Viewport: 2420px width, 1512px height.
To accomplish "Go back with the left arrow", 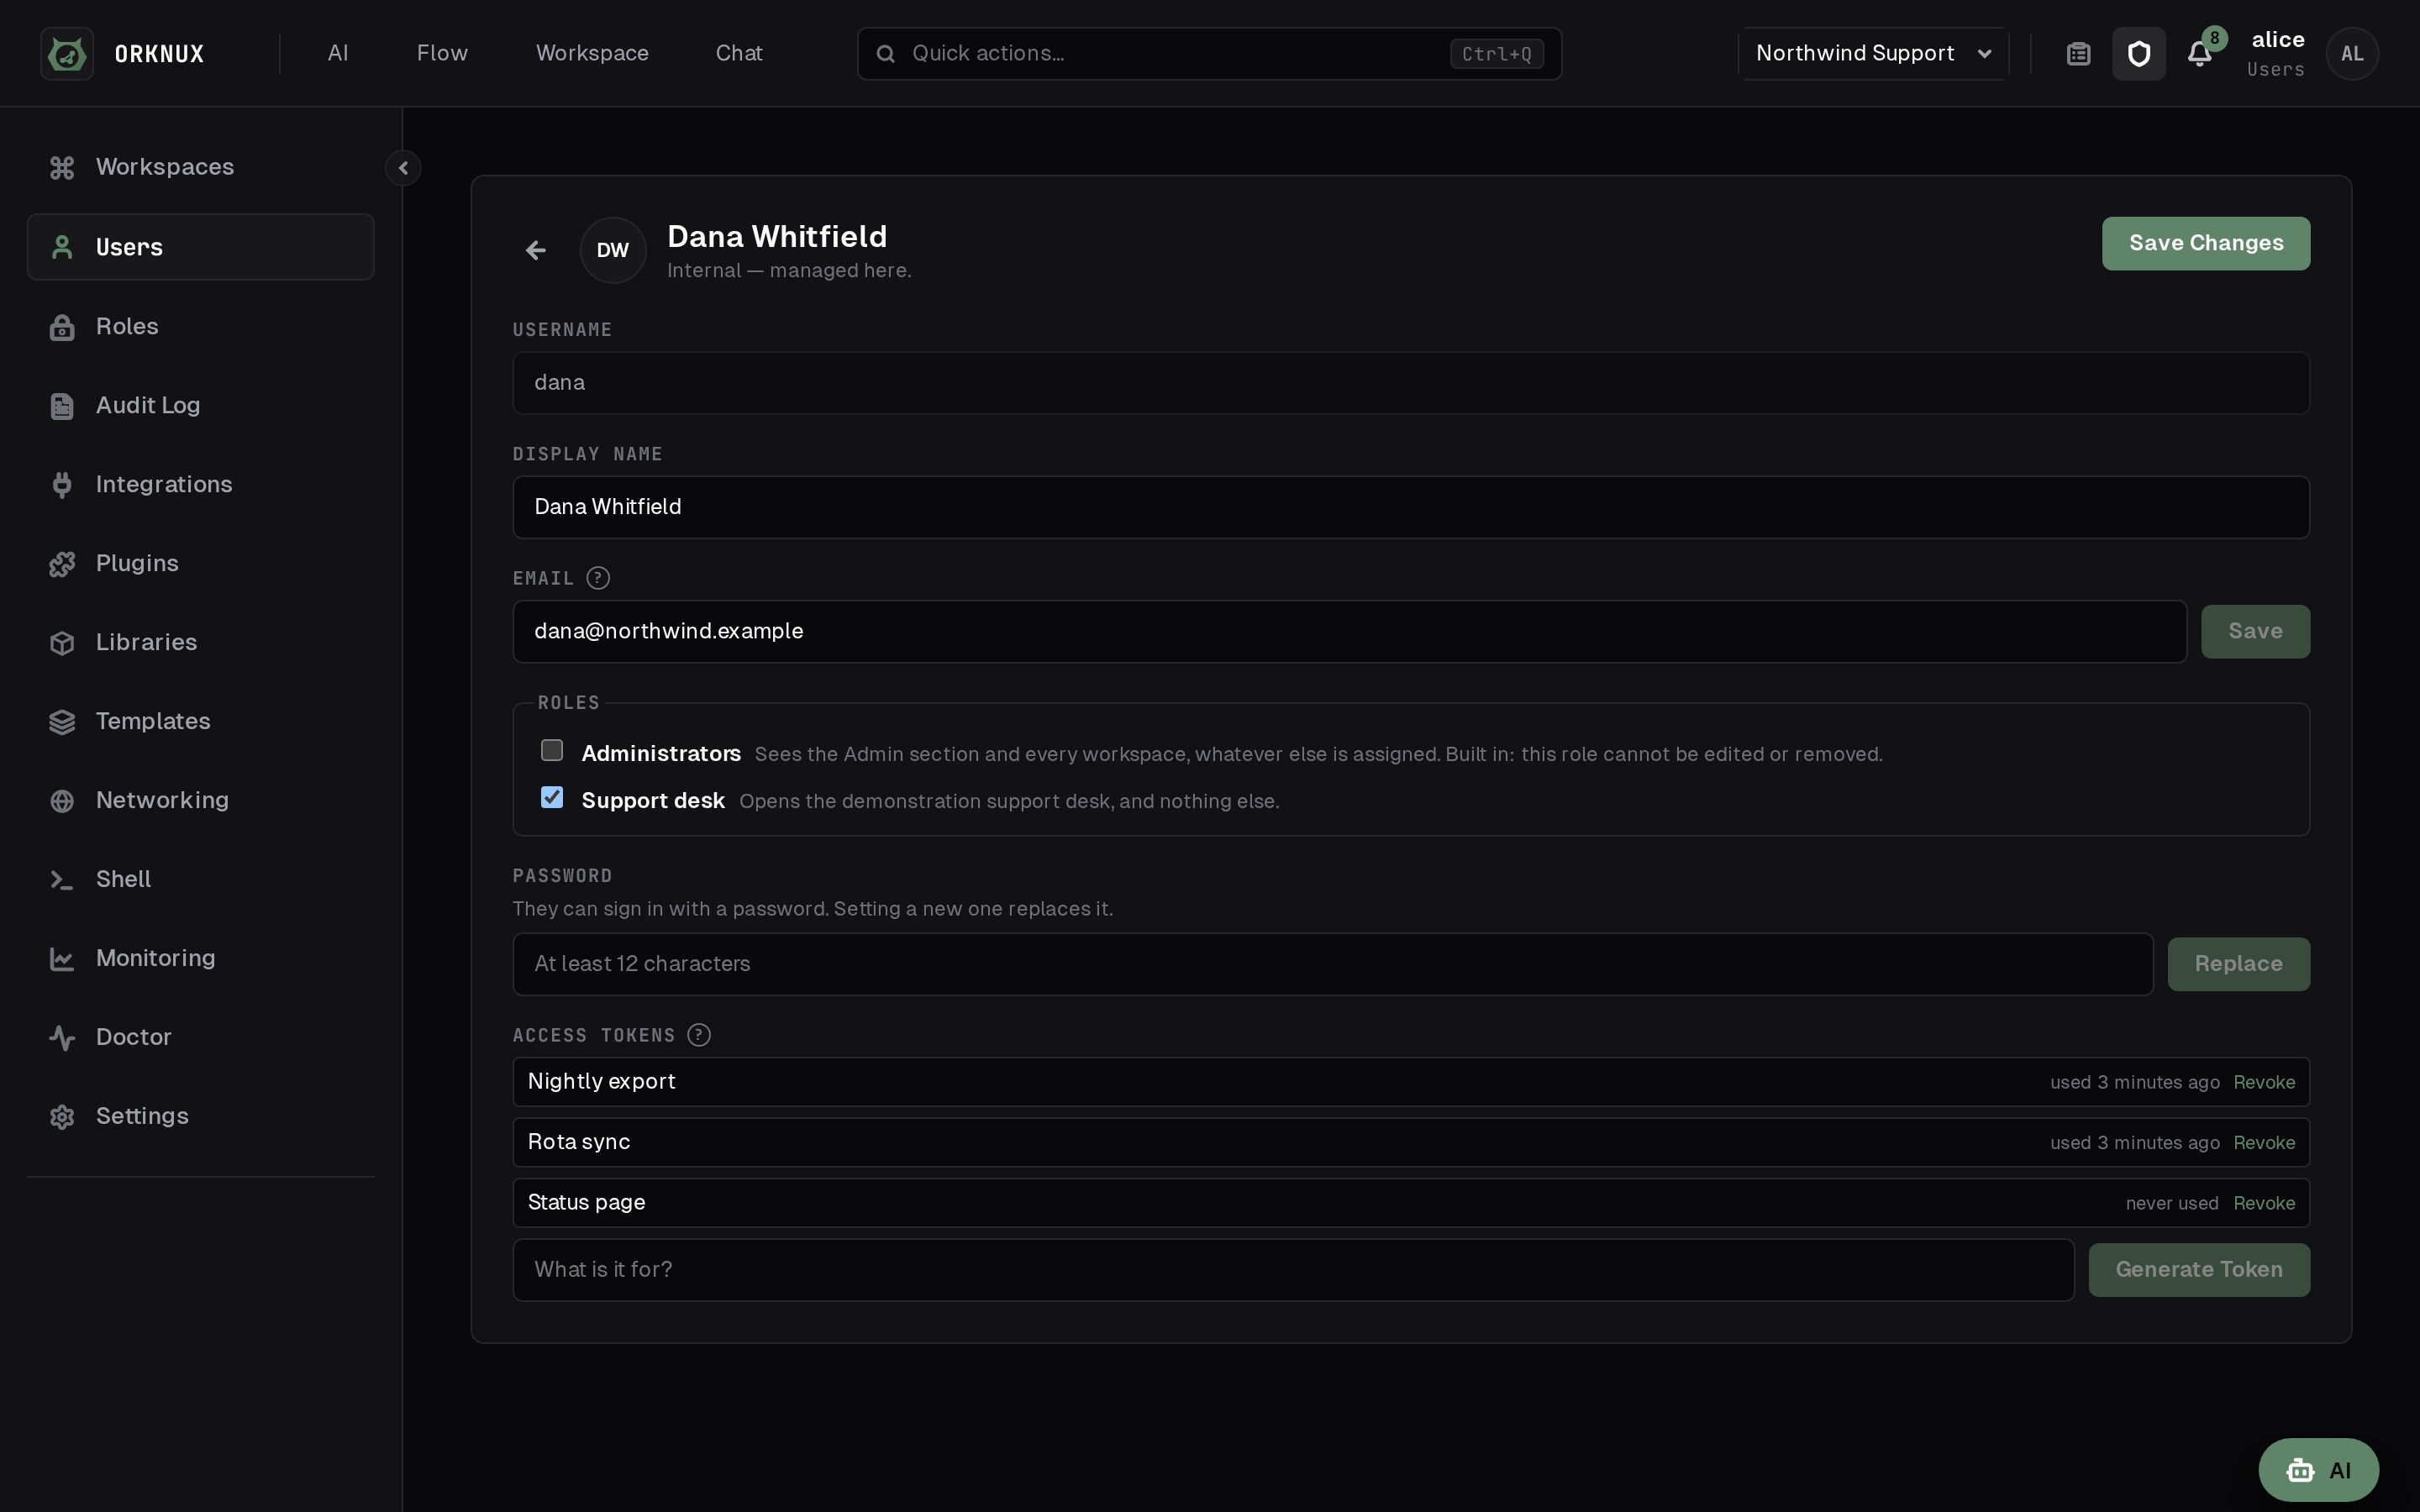I will click(536, 250).
